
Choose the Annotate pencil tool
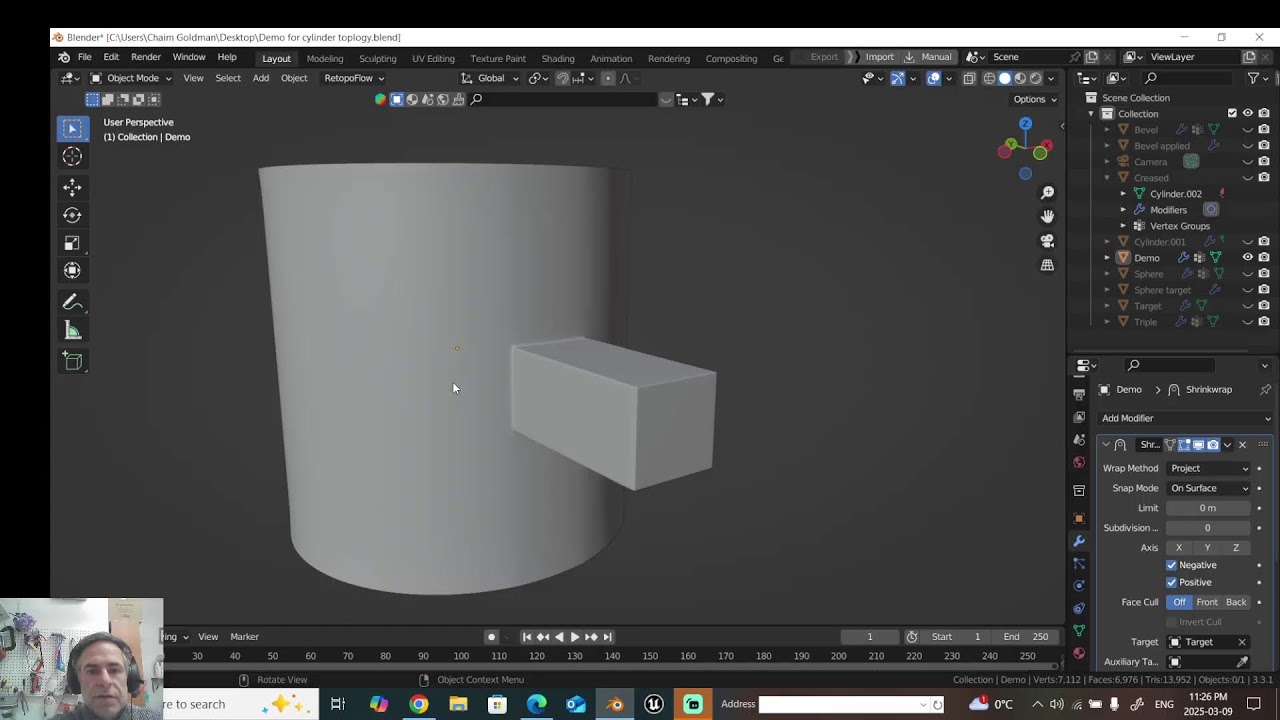[72, 303]
